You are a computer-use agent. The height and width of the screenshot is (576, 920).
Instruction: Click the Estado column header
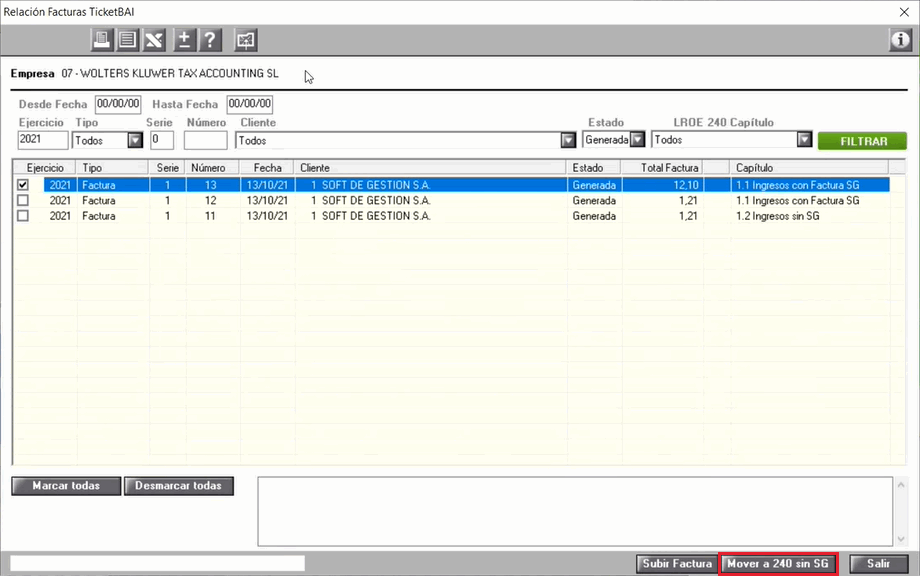[x=594, y=168]
